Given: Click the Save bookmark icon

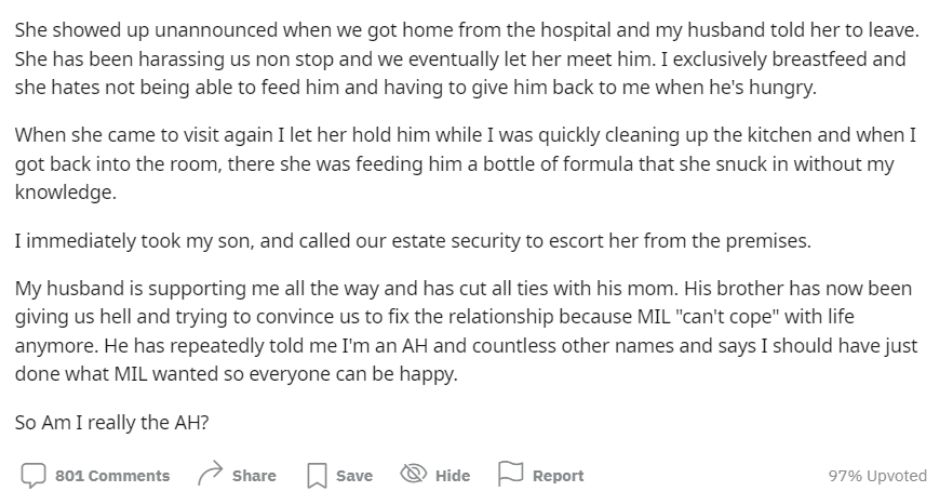Looking at the screenshot, I should tap(317, 476).
